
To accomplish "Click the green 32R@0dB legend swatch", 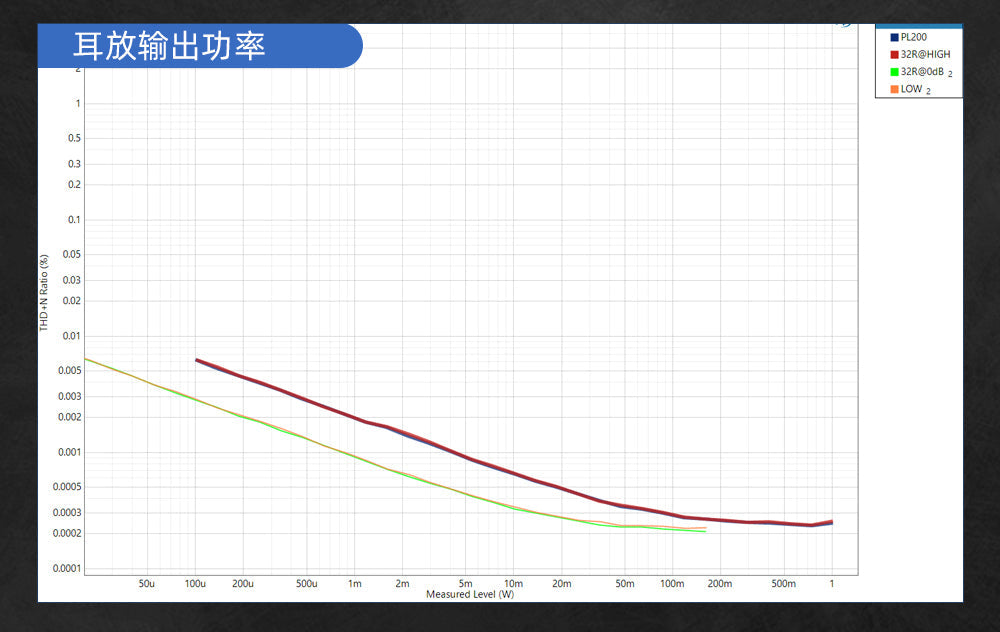I will pos(894,72).
